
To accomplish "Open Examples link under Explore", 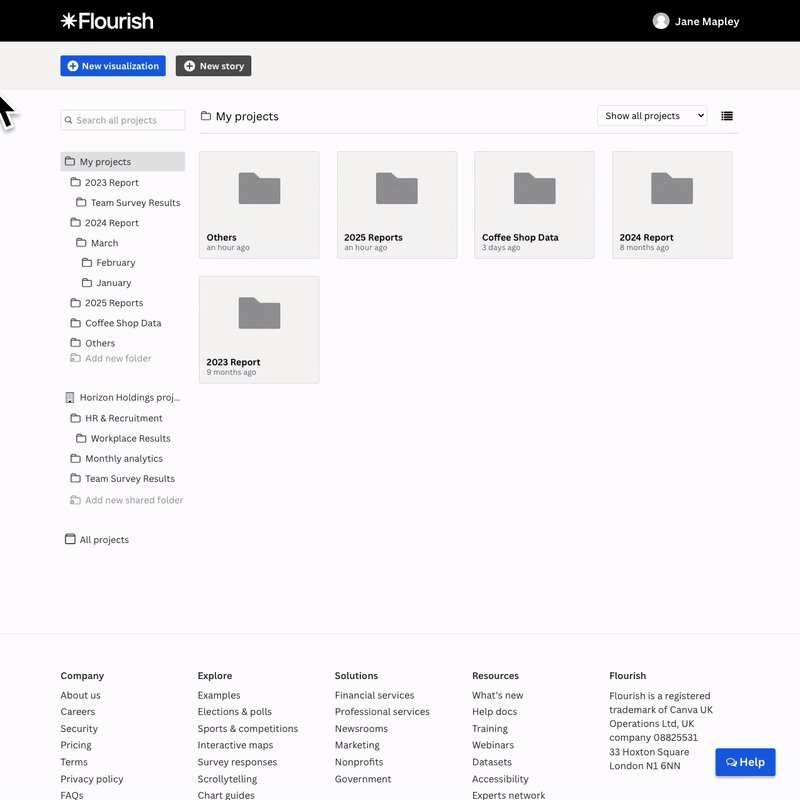I will 219,695.
